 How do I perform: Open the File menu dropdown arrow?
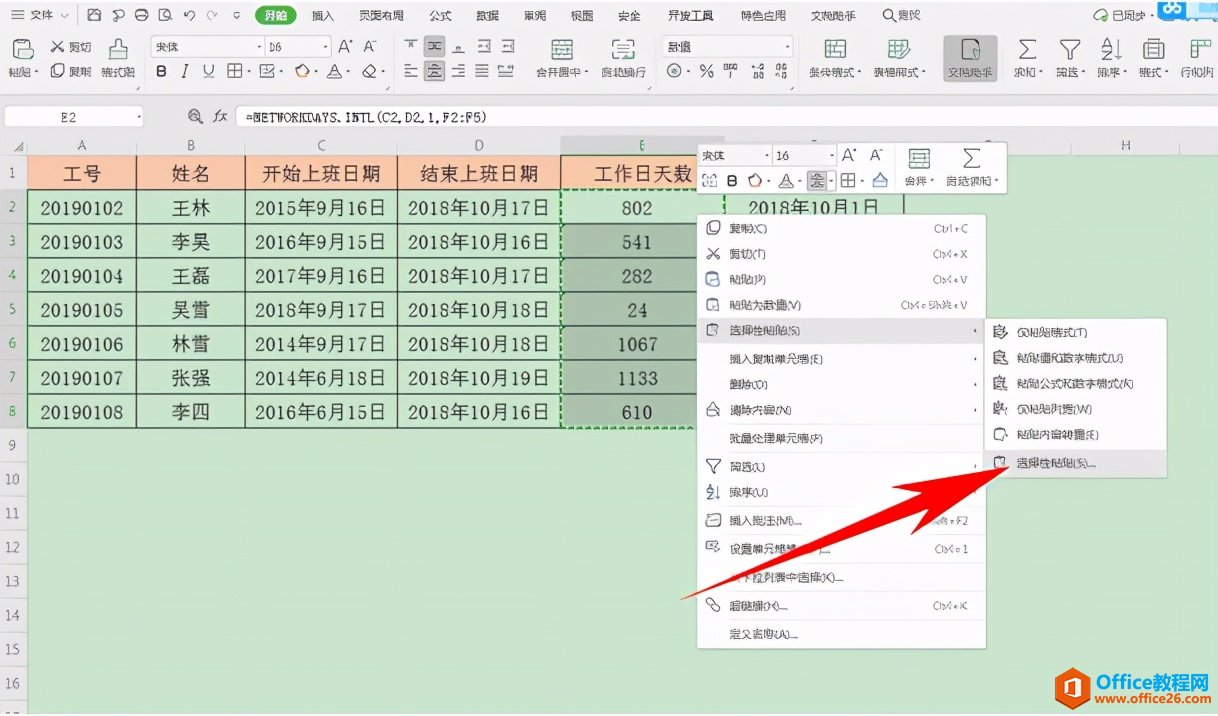click(64, 15)
